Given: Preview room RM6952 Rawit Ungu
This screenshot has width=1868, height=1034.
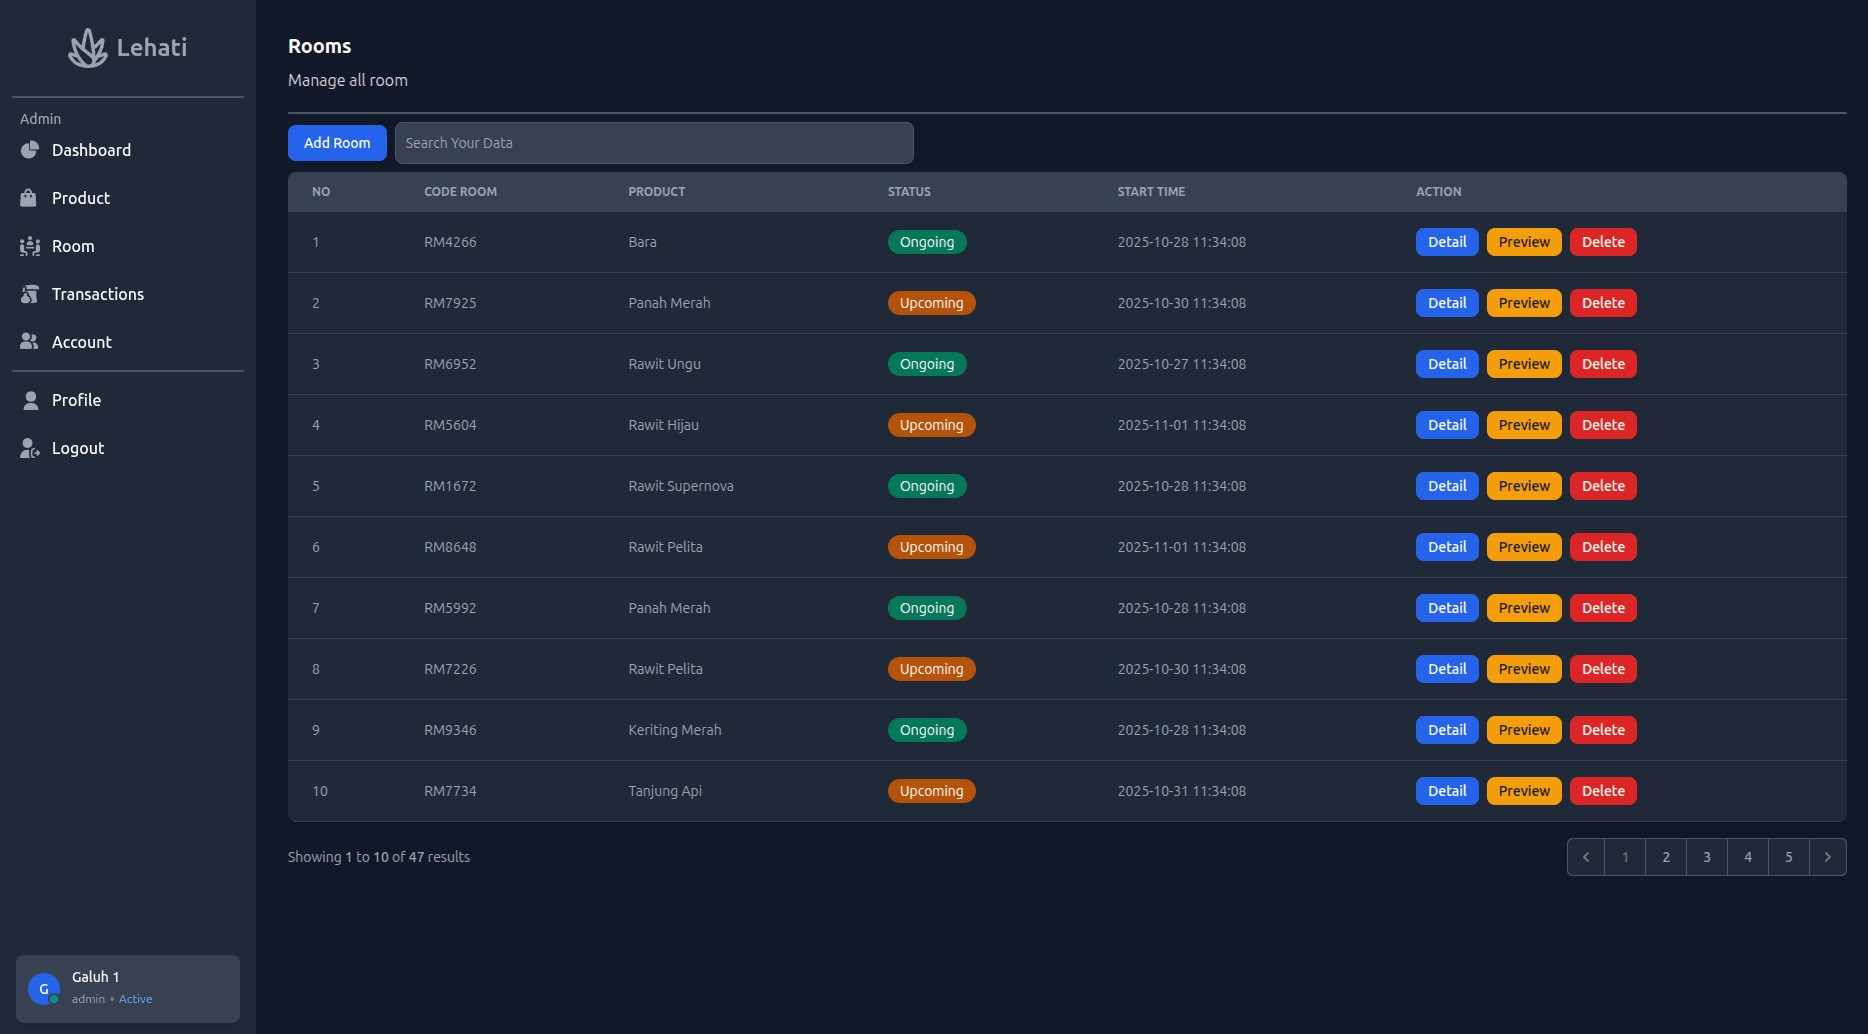Looking at the screenshot, I should point(1523,364).
